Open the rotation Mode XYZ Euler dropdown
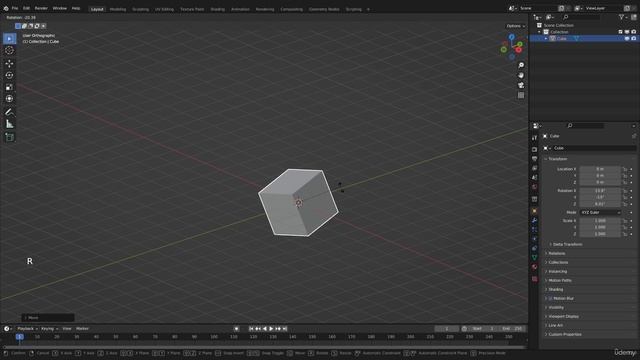The height and width of the screenshot is (360, 640). pyautogui.click(x=600, y=213)
